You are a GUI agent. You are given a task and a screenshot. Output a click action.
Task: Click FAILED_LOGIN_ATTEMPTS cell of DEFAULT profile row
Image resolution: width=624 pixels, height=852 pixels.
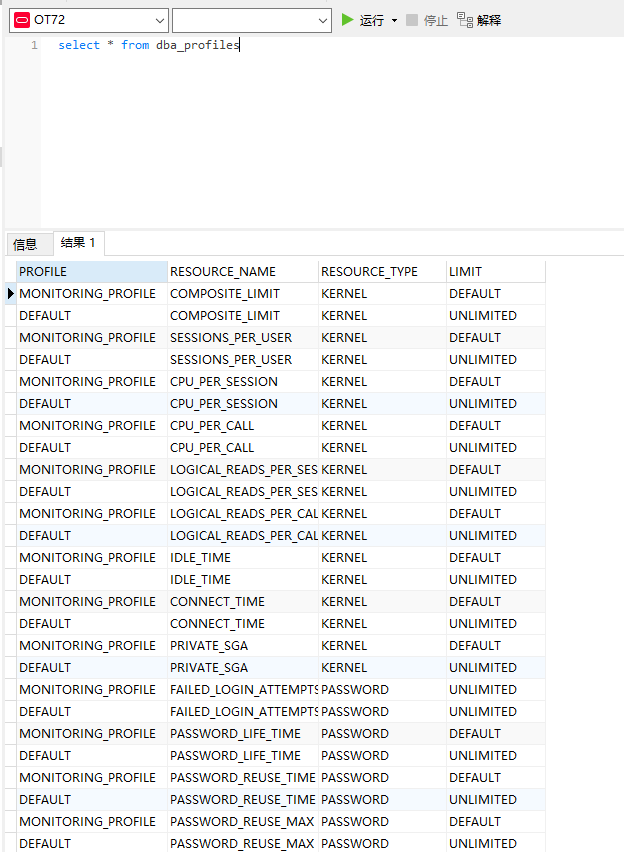tap(243, 712)
